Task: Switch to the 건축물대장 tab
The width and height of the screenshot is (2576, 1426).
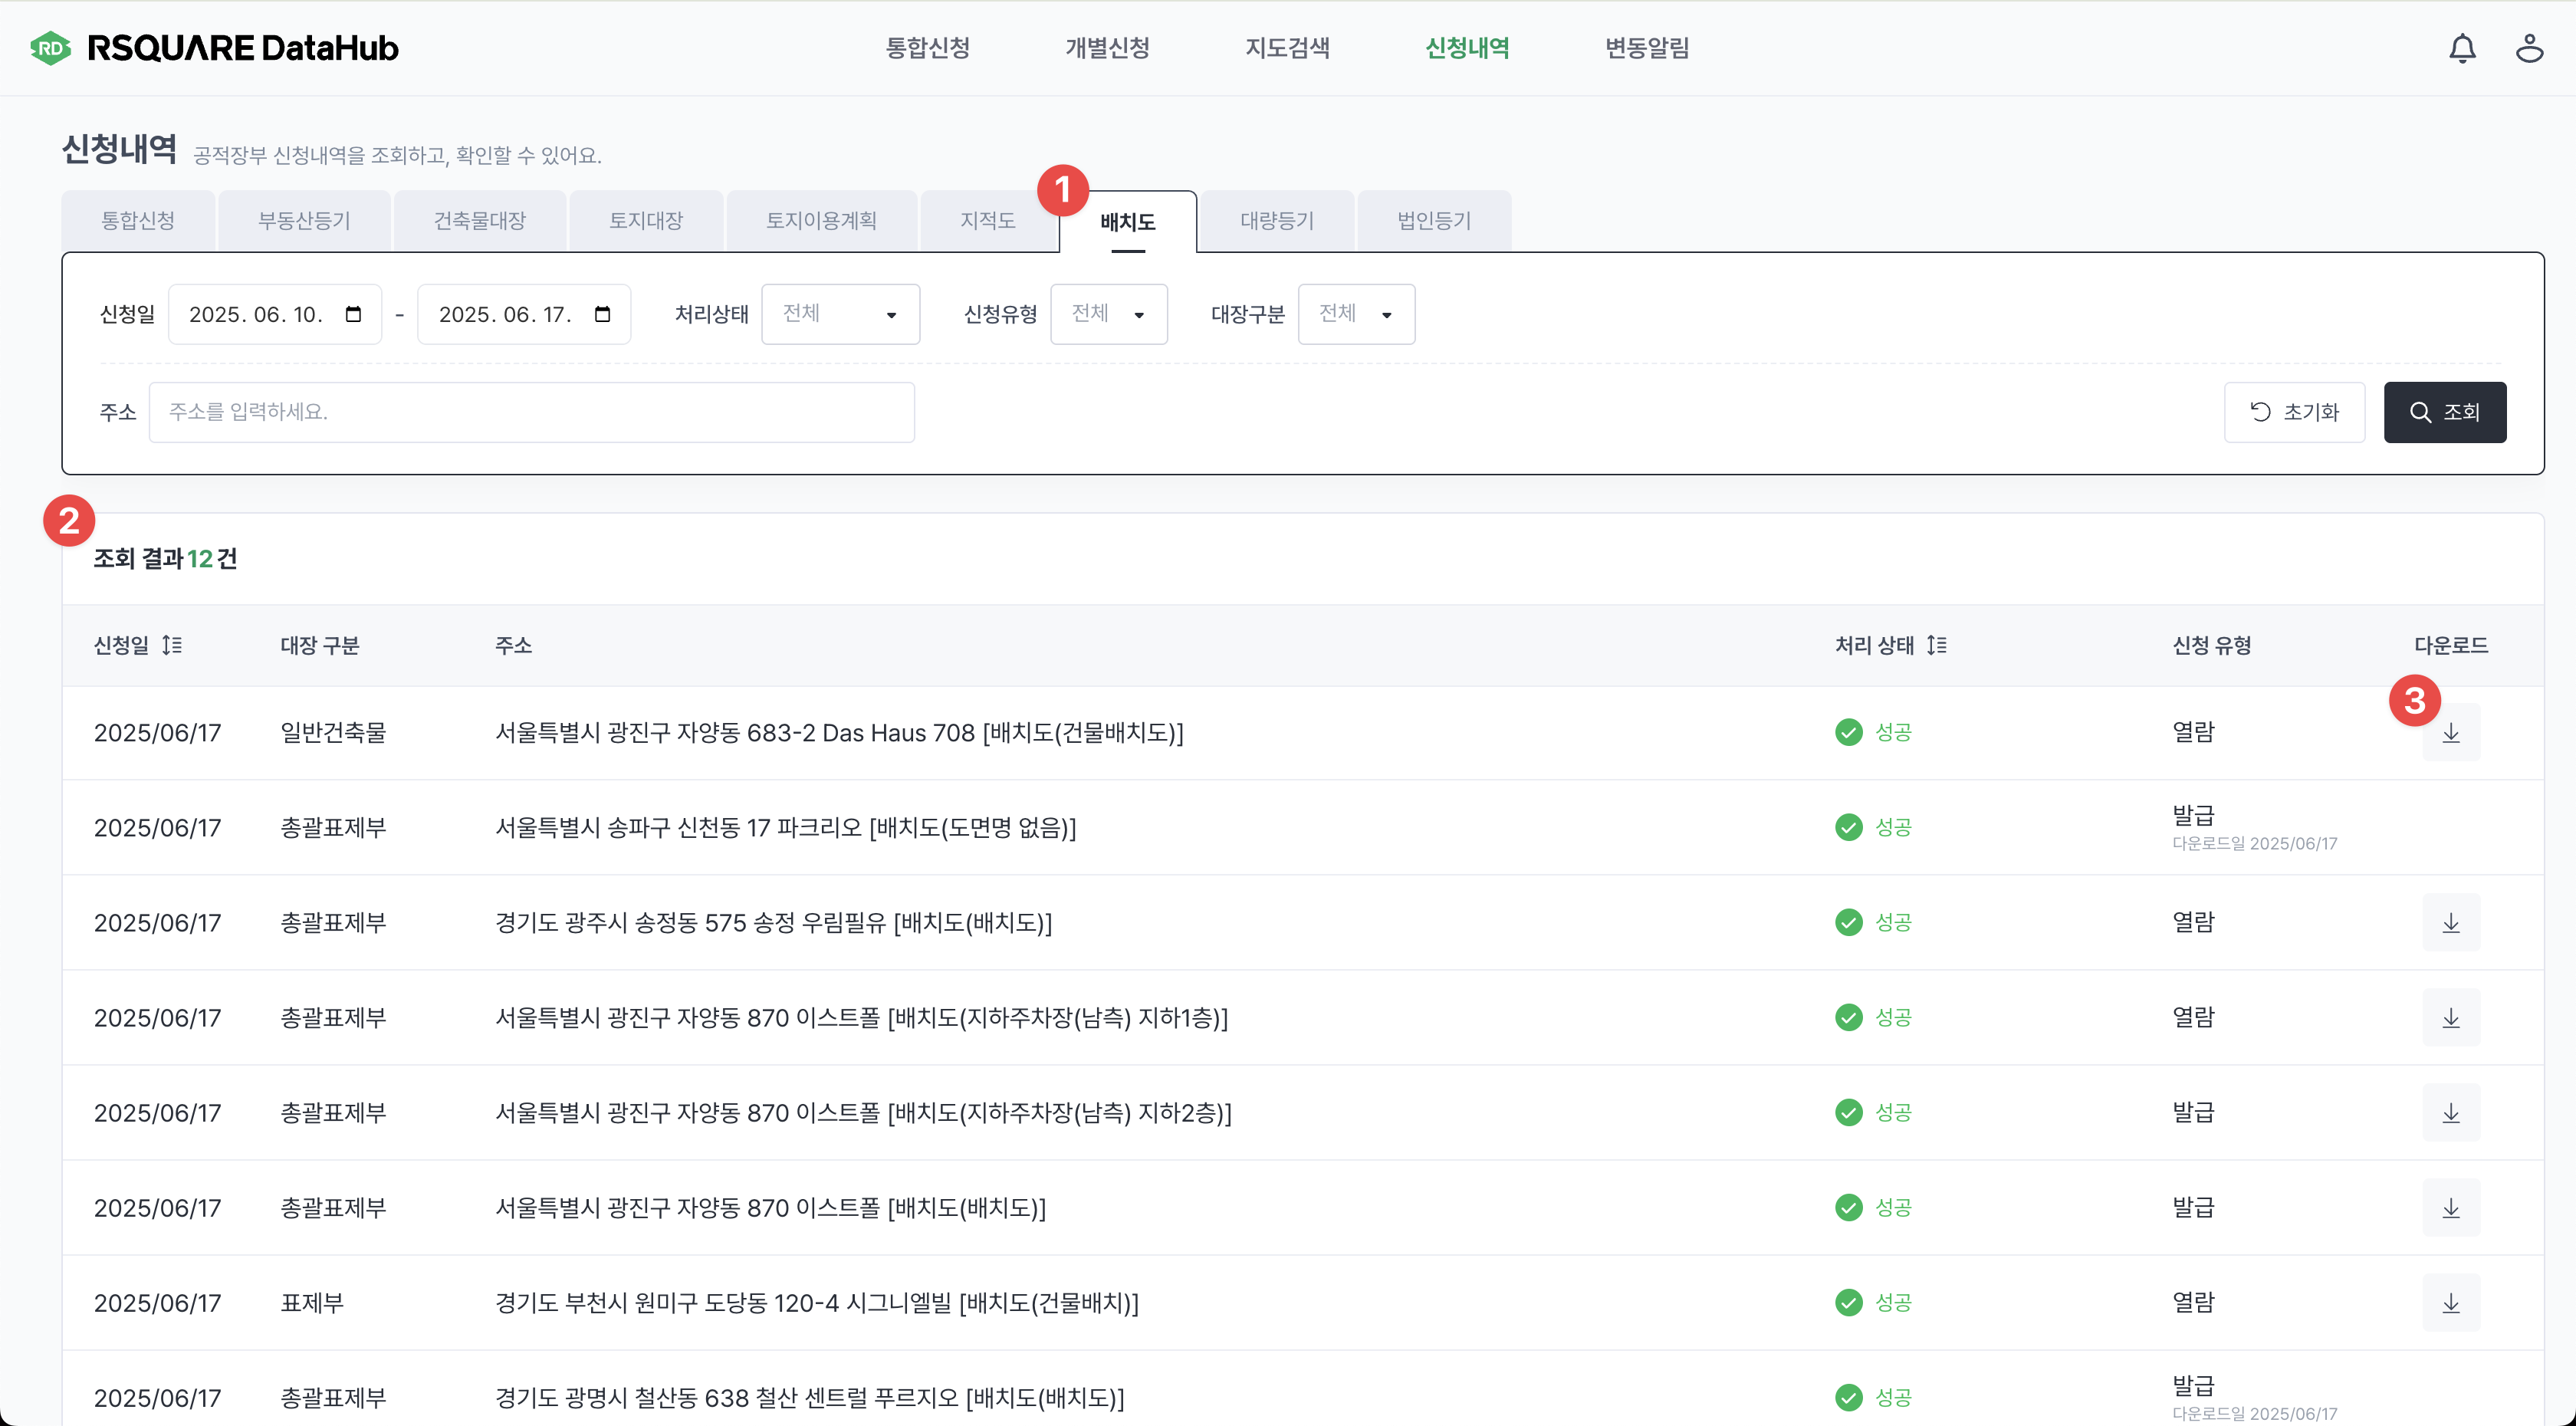Action: click(x=479, y=221)
